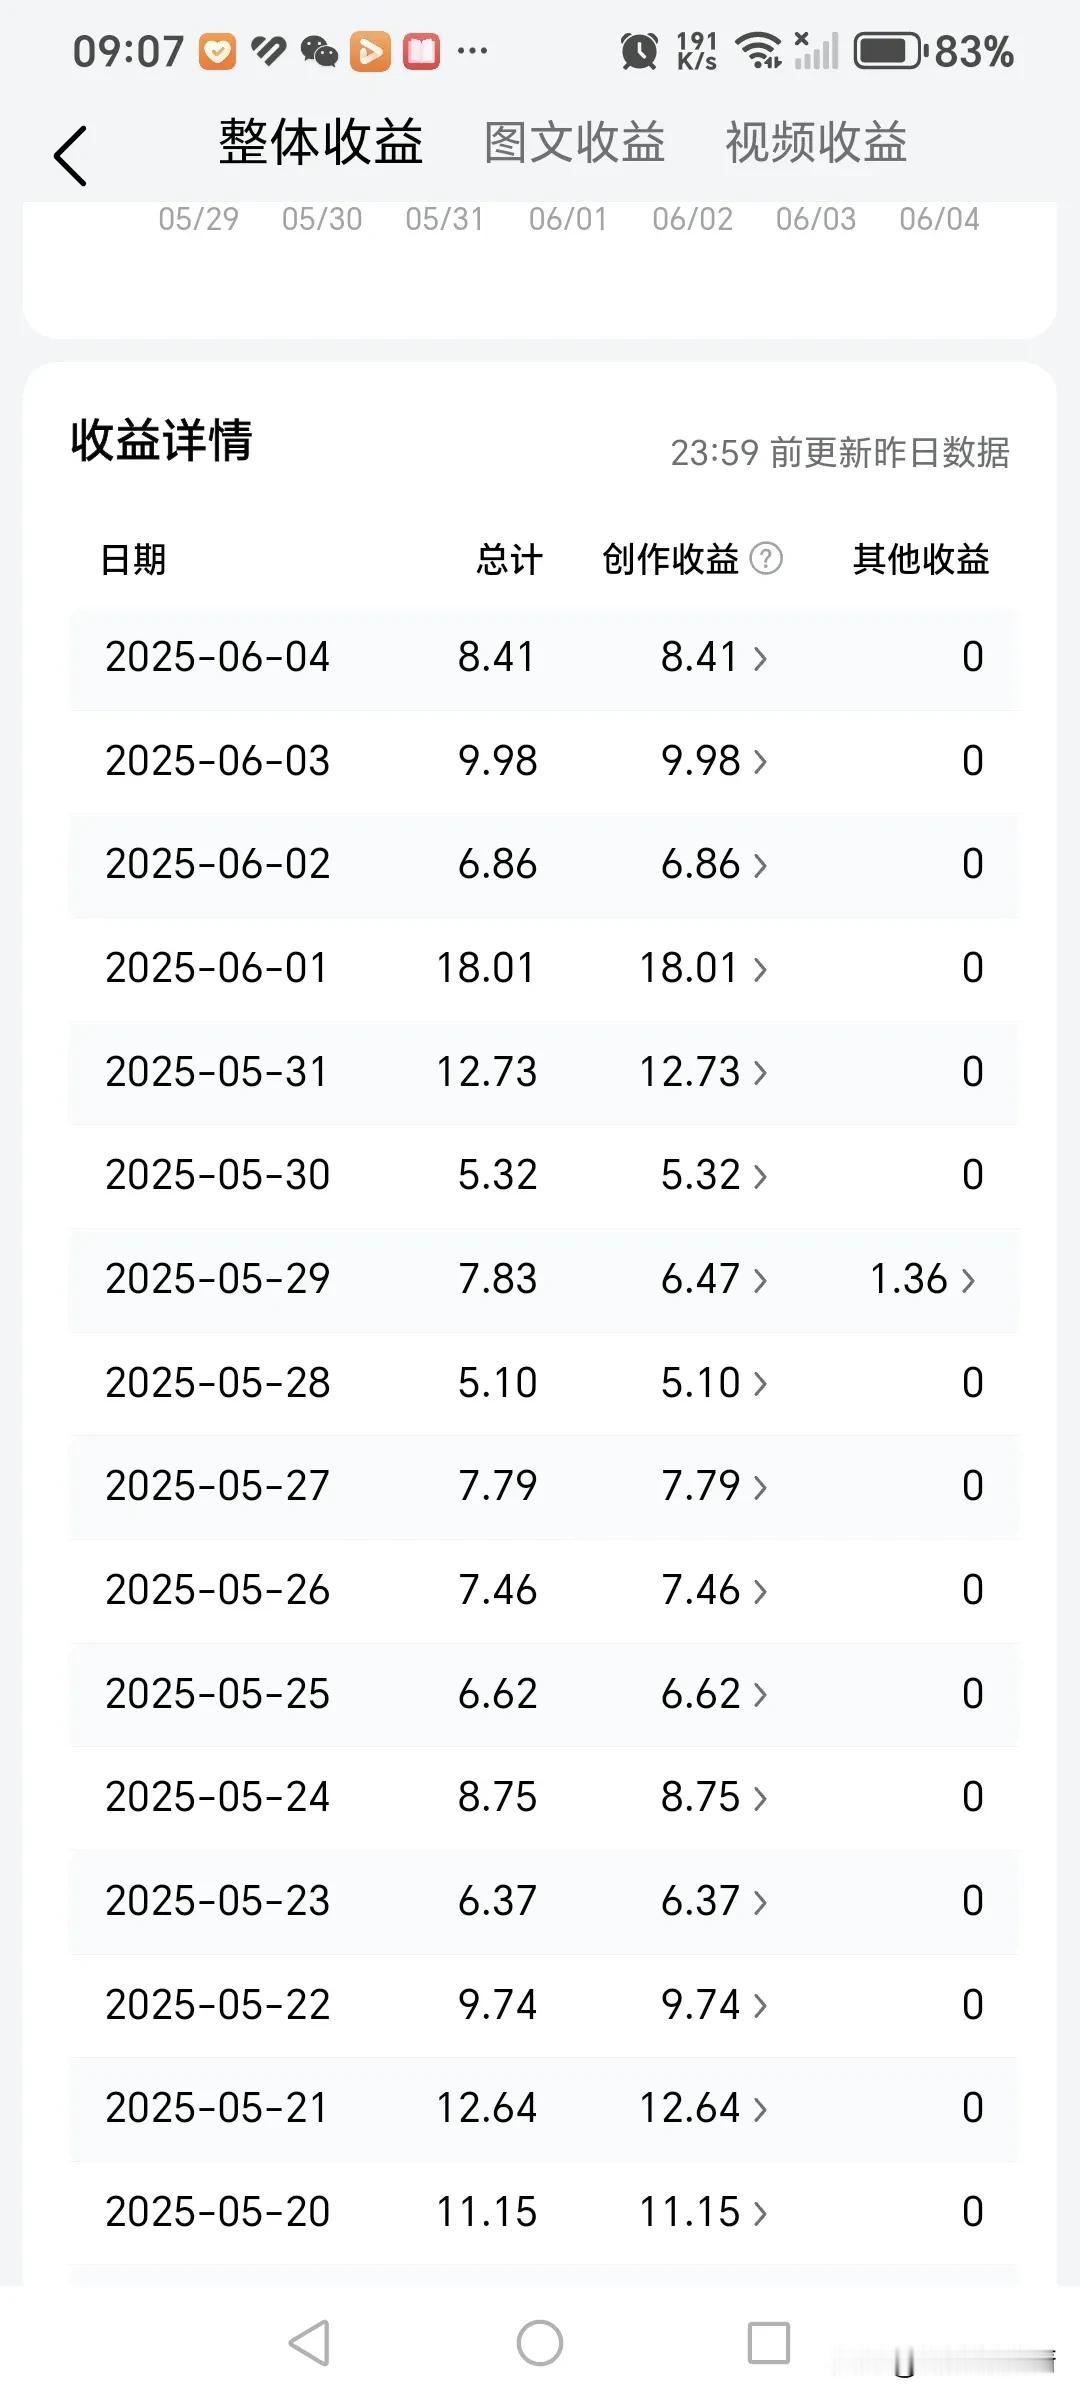Viewport: 1080px width, 2400px height.
Task: Open the 创作收益 help question mark icon
Action: pos(766,558)
